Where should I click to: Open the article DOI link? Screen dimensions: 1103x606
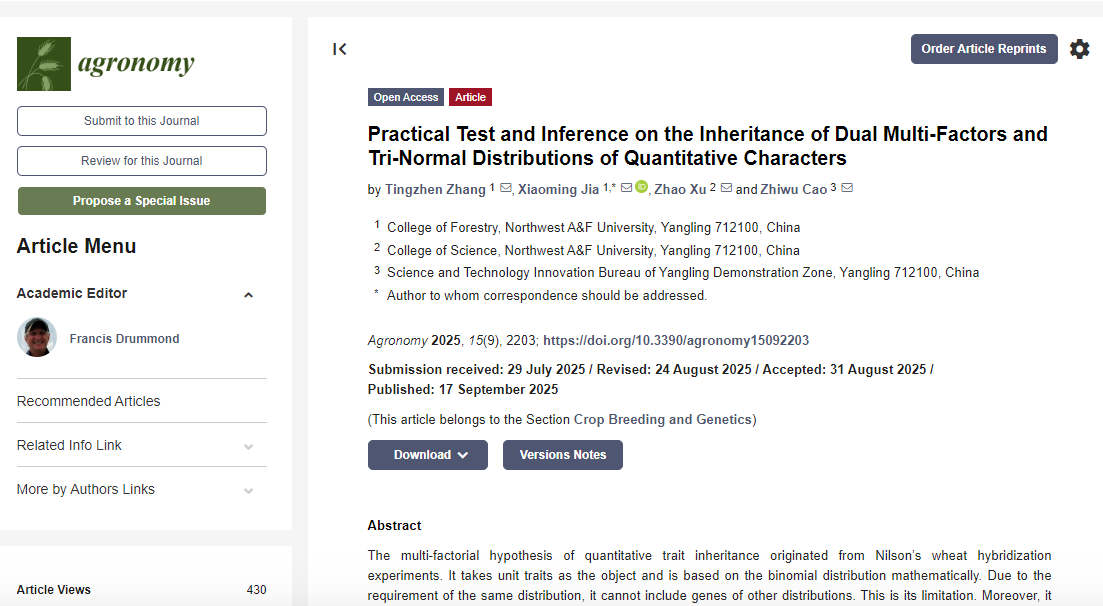coord(676,340)
